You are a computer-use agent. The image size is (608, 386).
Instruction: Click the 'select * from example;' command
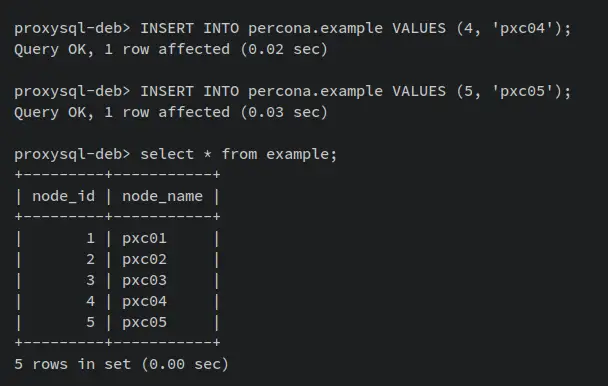(x=238, y=154)
